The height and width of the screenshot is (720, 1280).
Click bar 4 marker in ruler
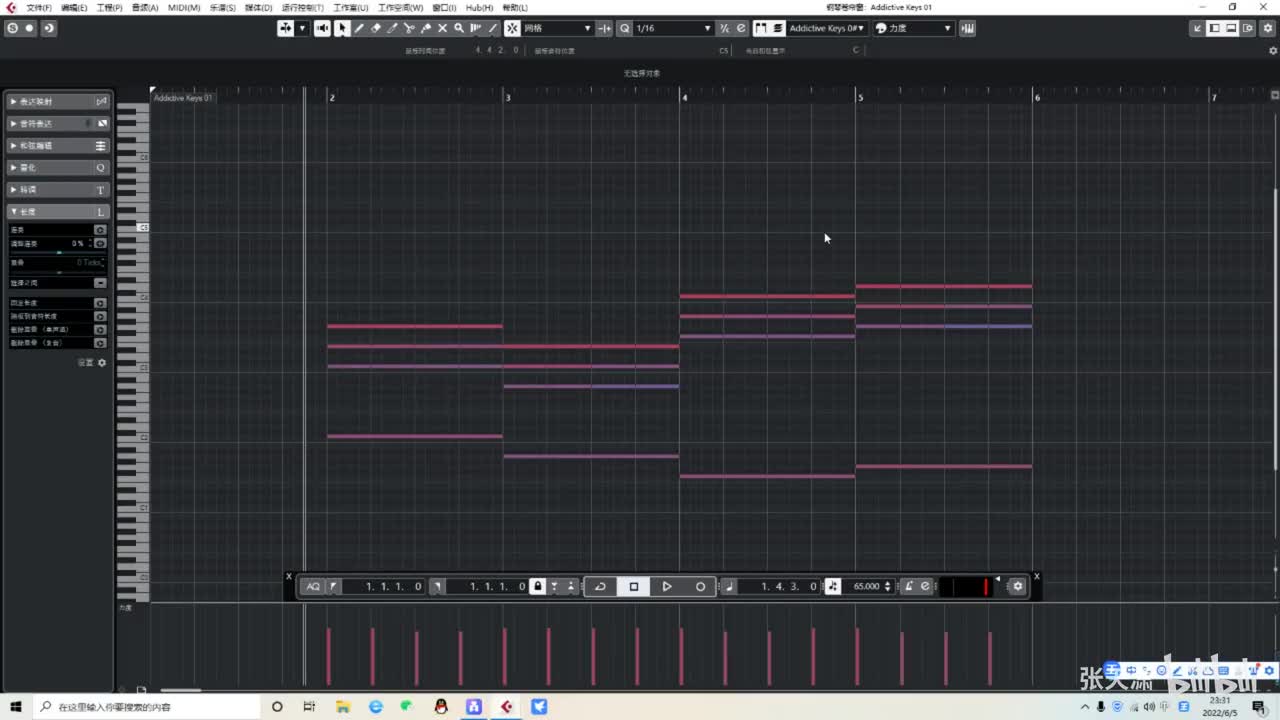[684, 97]
